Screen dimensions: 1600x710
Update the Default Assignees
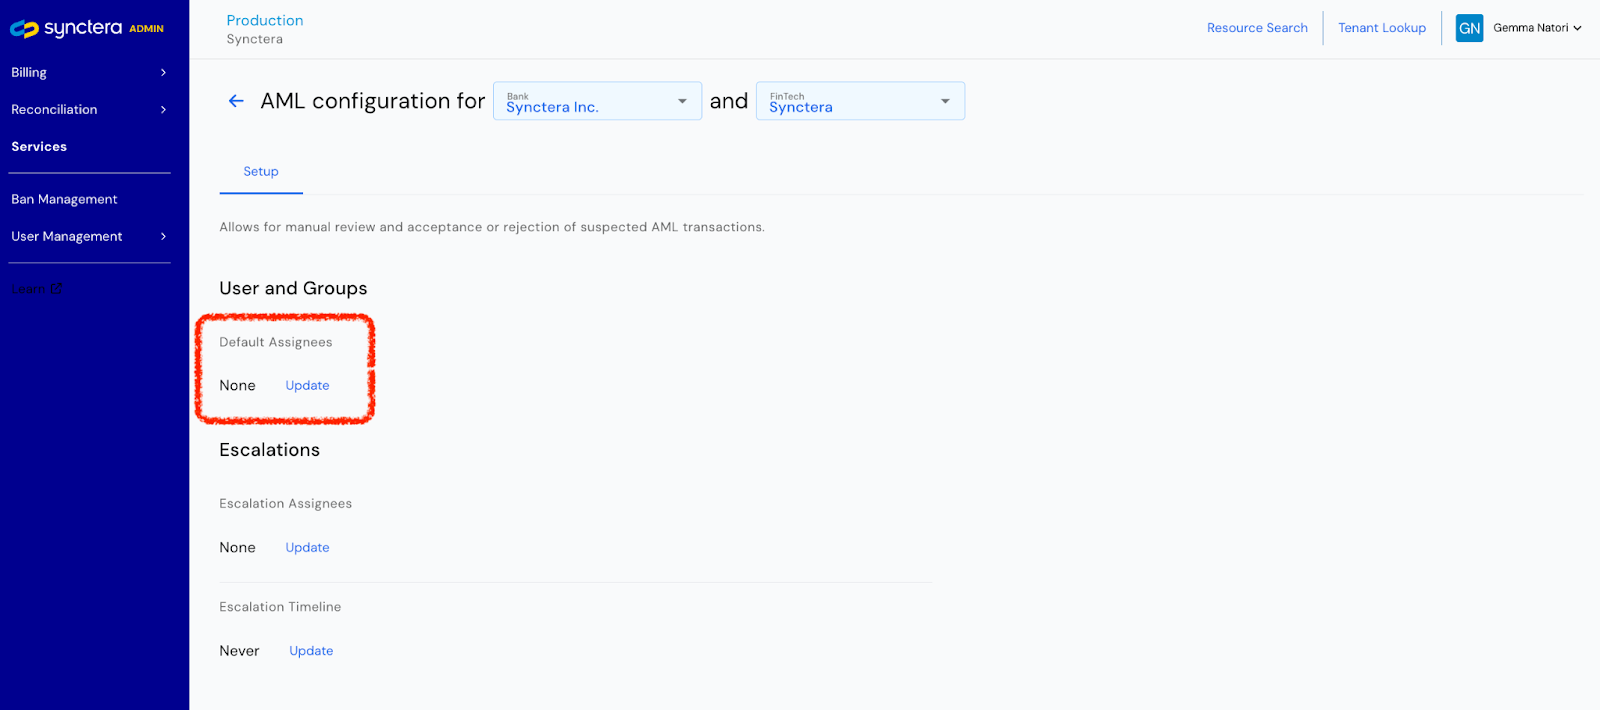tap(307, 385)
